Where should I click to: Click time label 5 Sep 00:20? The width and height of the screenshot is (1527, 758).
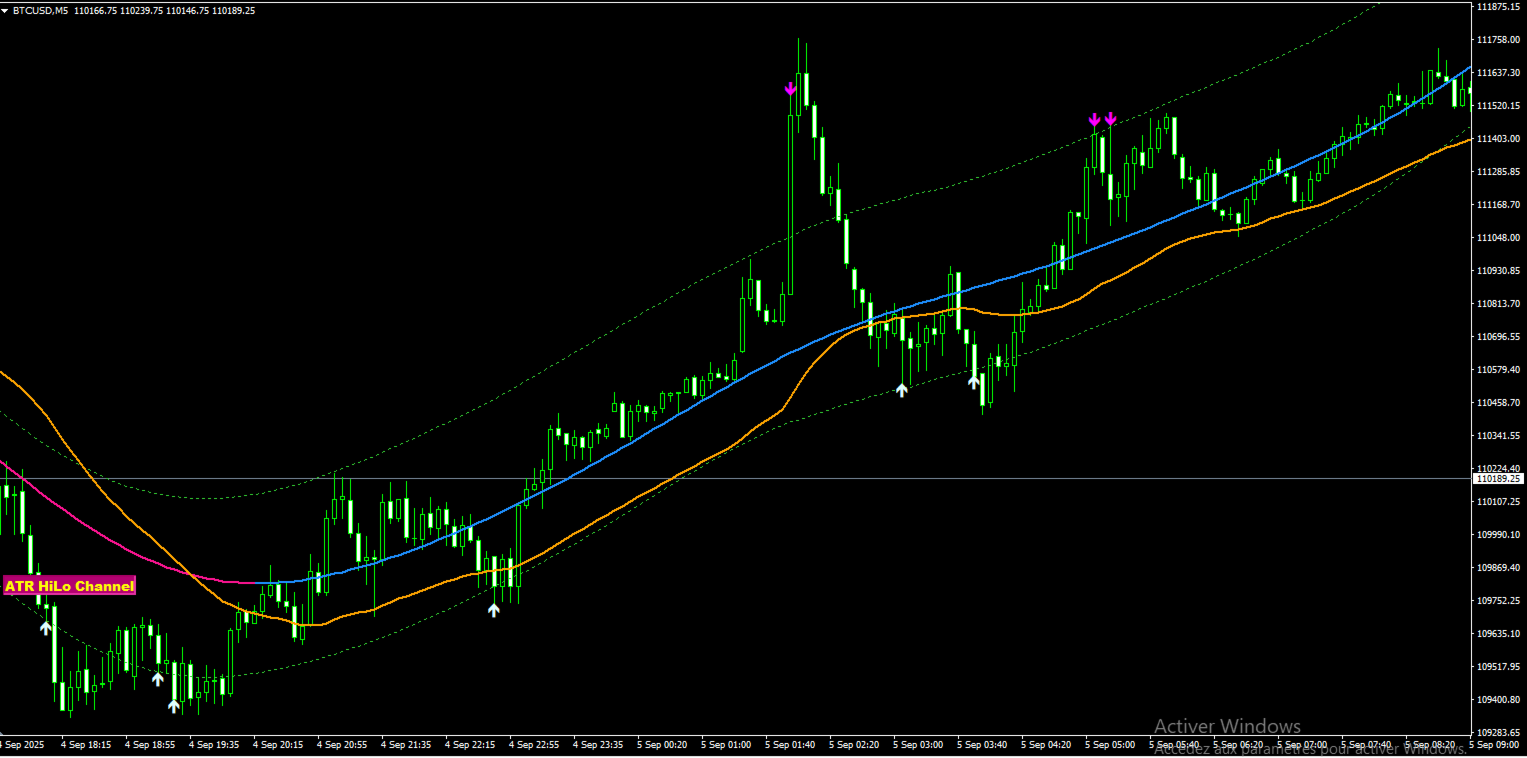[662, 744]
